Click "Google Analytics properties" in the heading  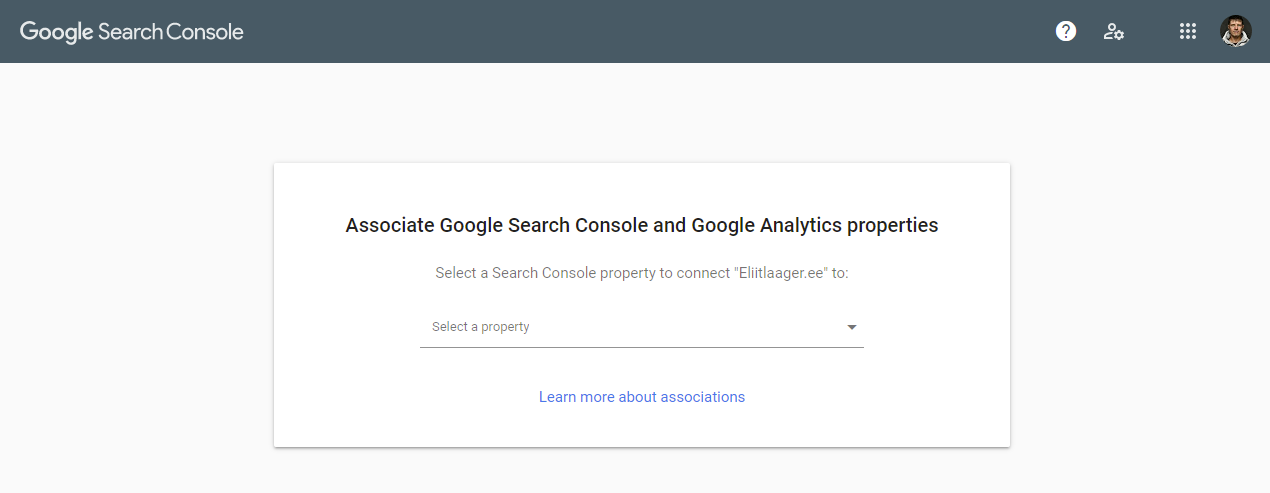[x=814, y=225]
